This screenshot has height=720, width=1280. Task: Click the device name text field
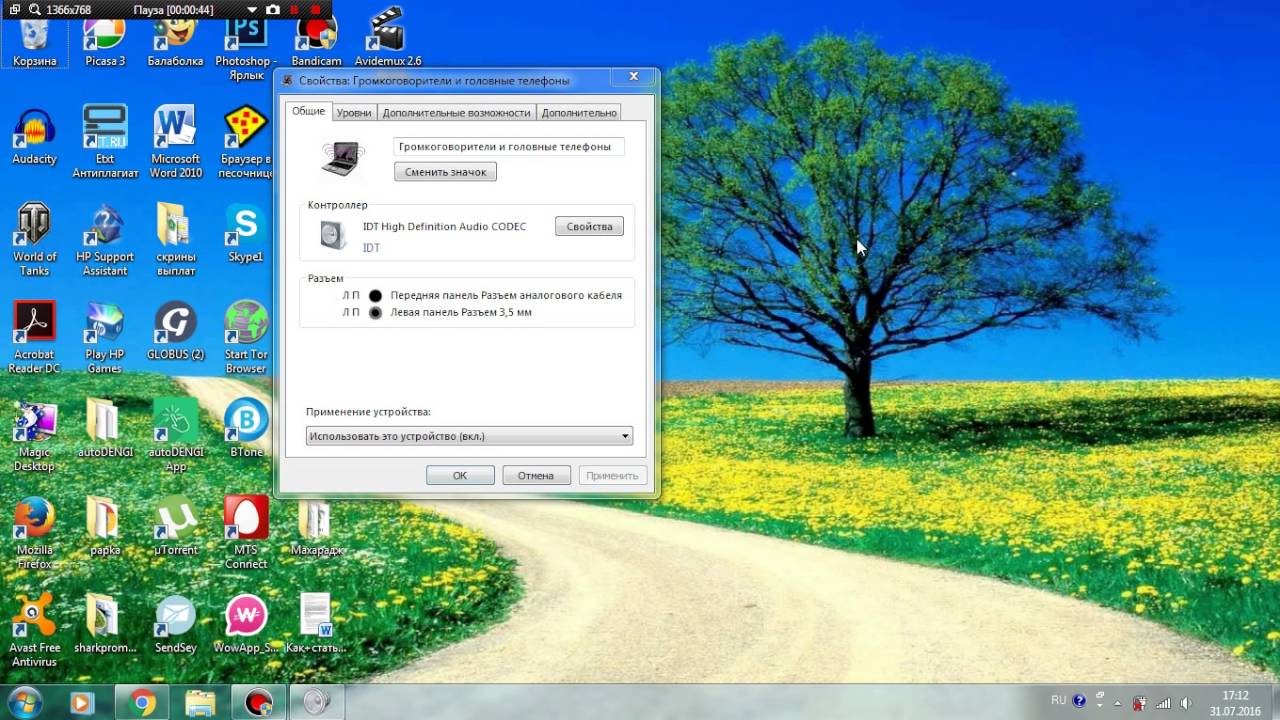click(508, 147)
